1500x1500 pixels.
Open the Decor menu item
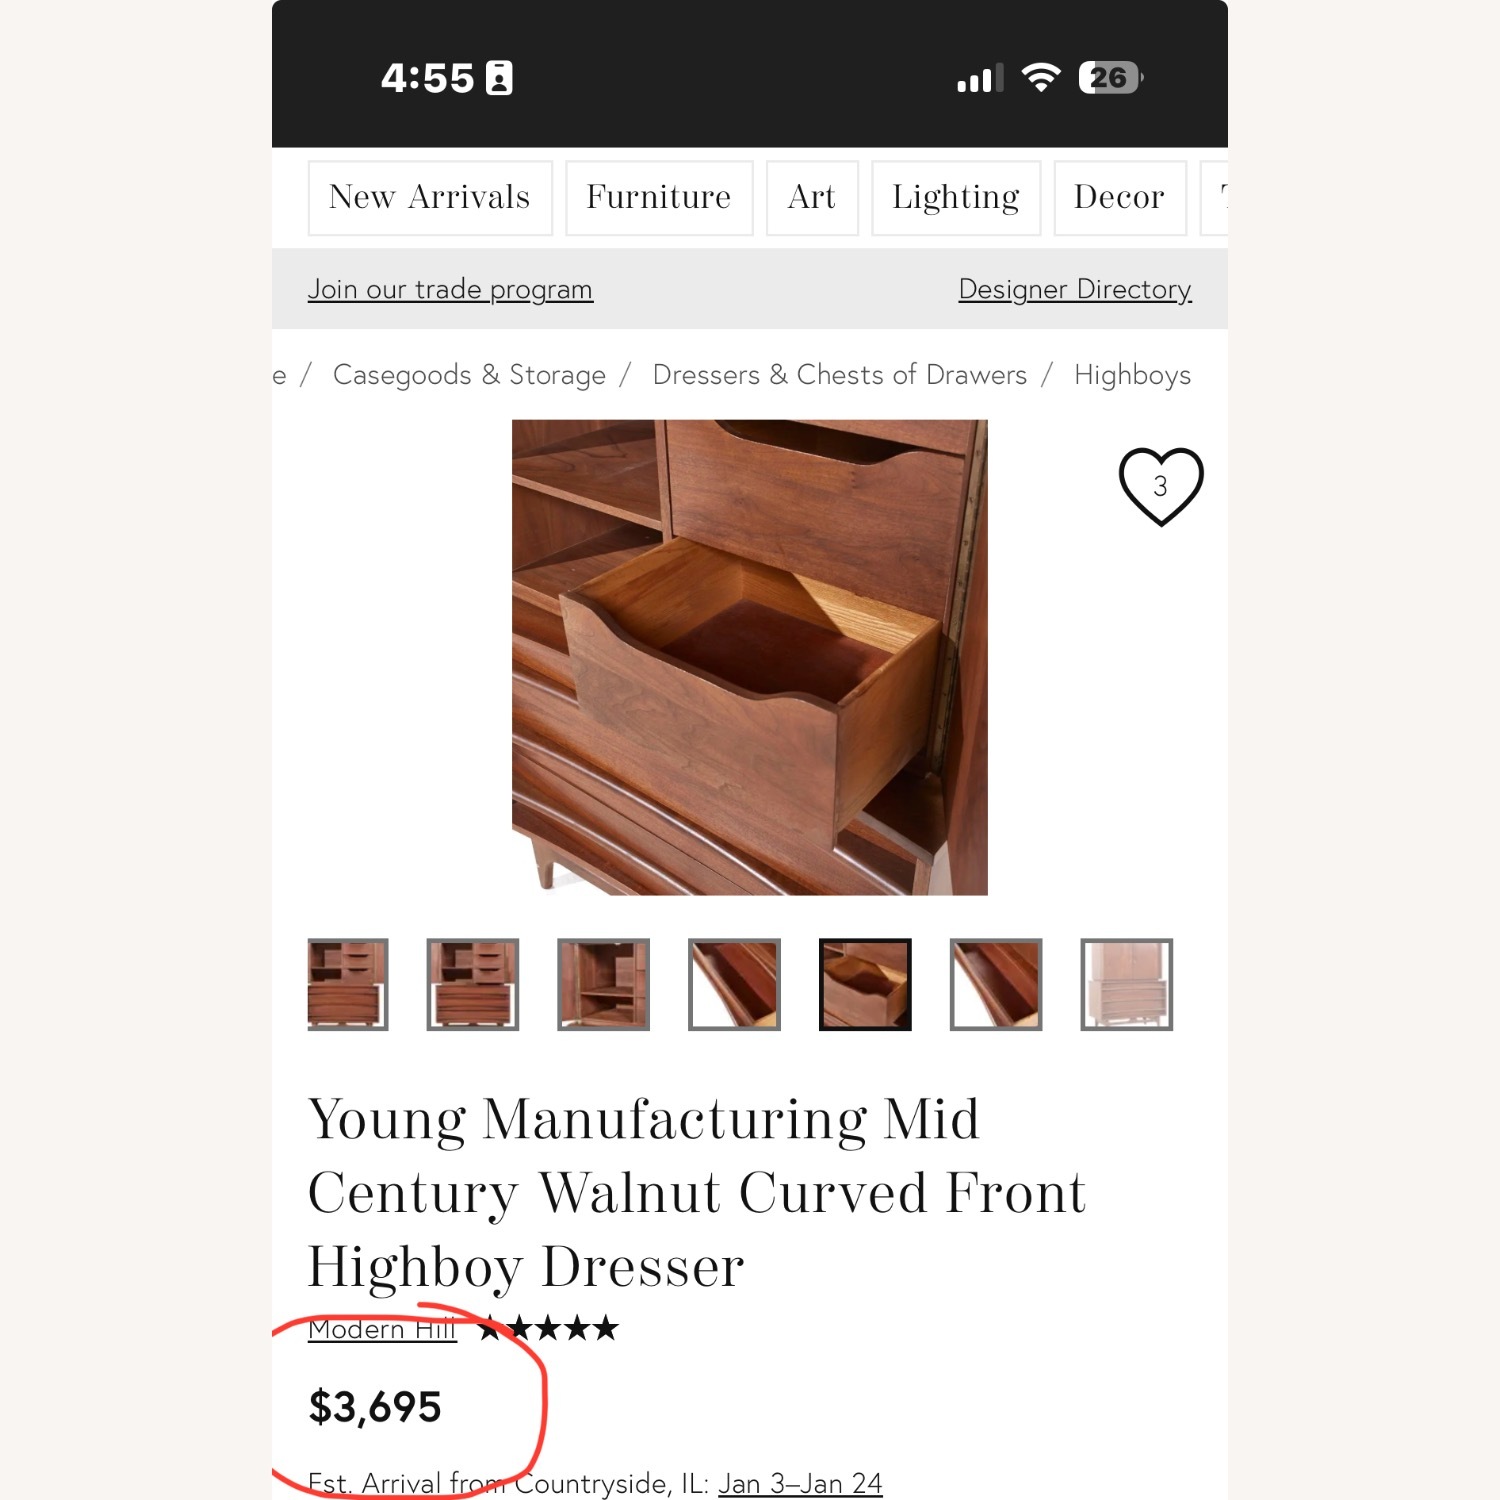pos(1119,197)
